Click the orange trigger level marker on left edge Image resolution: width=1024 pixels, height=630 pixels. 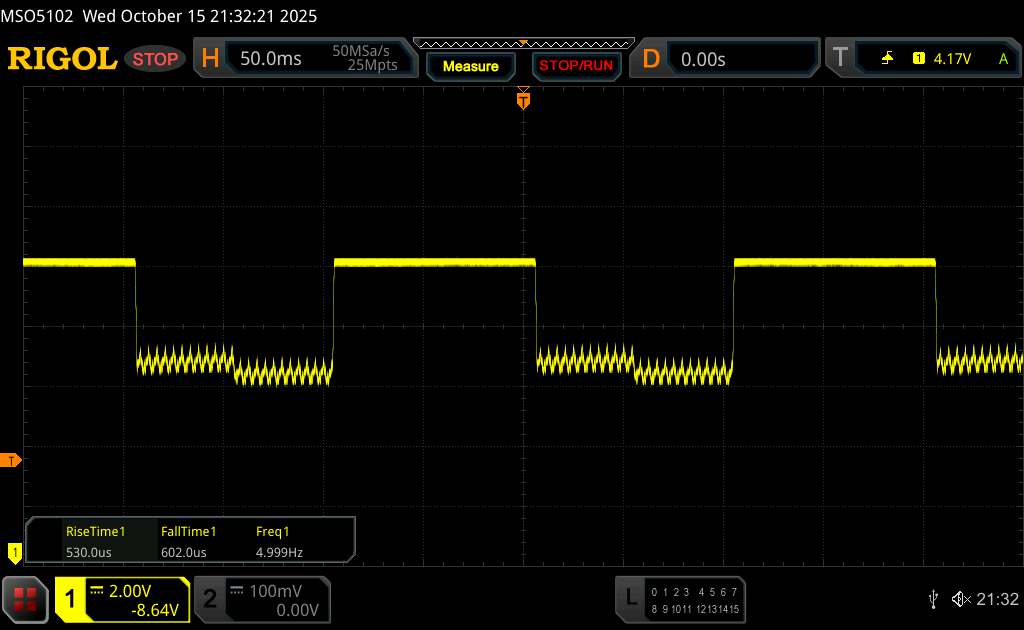click(x=11, y=460)
